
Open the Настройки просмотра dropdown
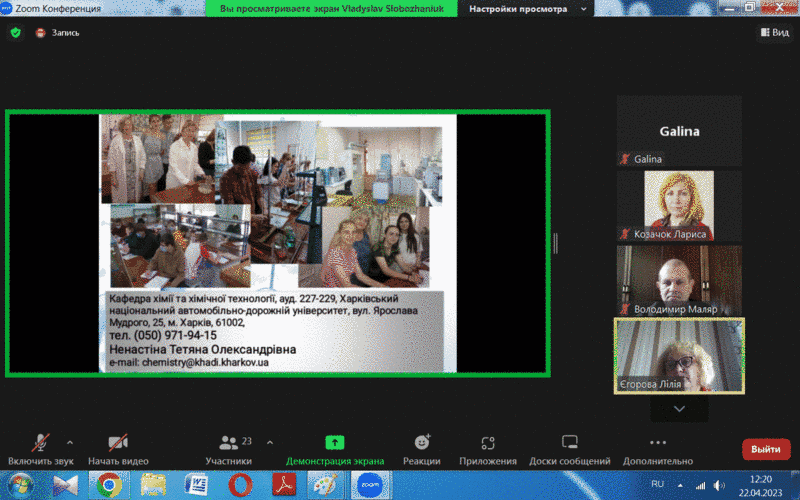coord(528,9)
